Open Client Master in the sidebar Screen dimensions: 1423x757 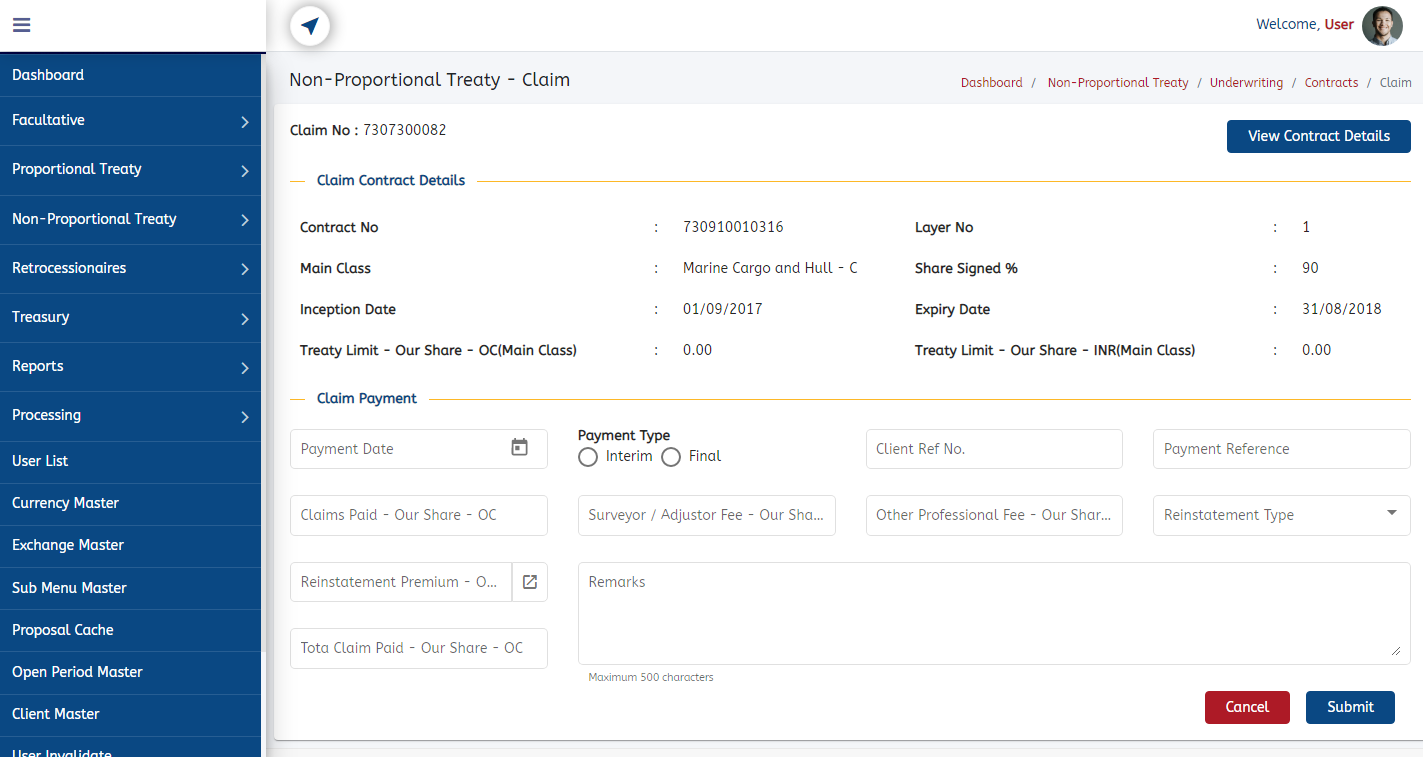[x=131, y=714]
